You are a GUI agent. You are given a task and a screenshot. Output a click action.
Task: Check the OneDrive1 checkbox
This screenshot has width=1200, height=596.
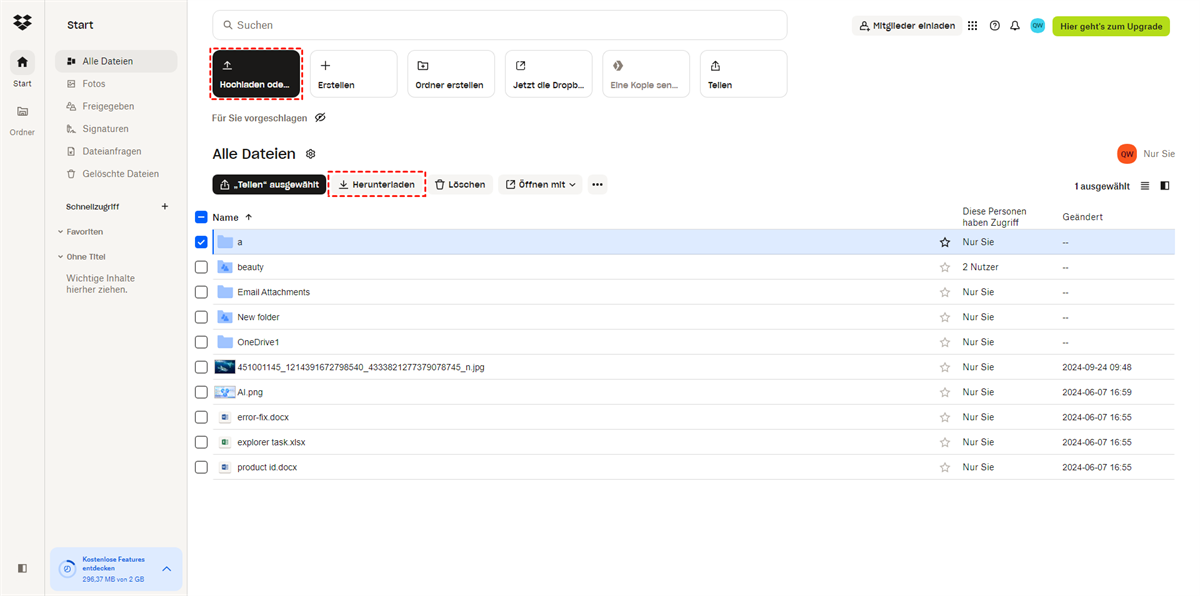(x=201, y=342)
